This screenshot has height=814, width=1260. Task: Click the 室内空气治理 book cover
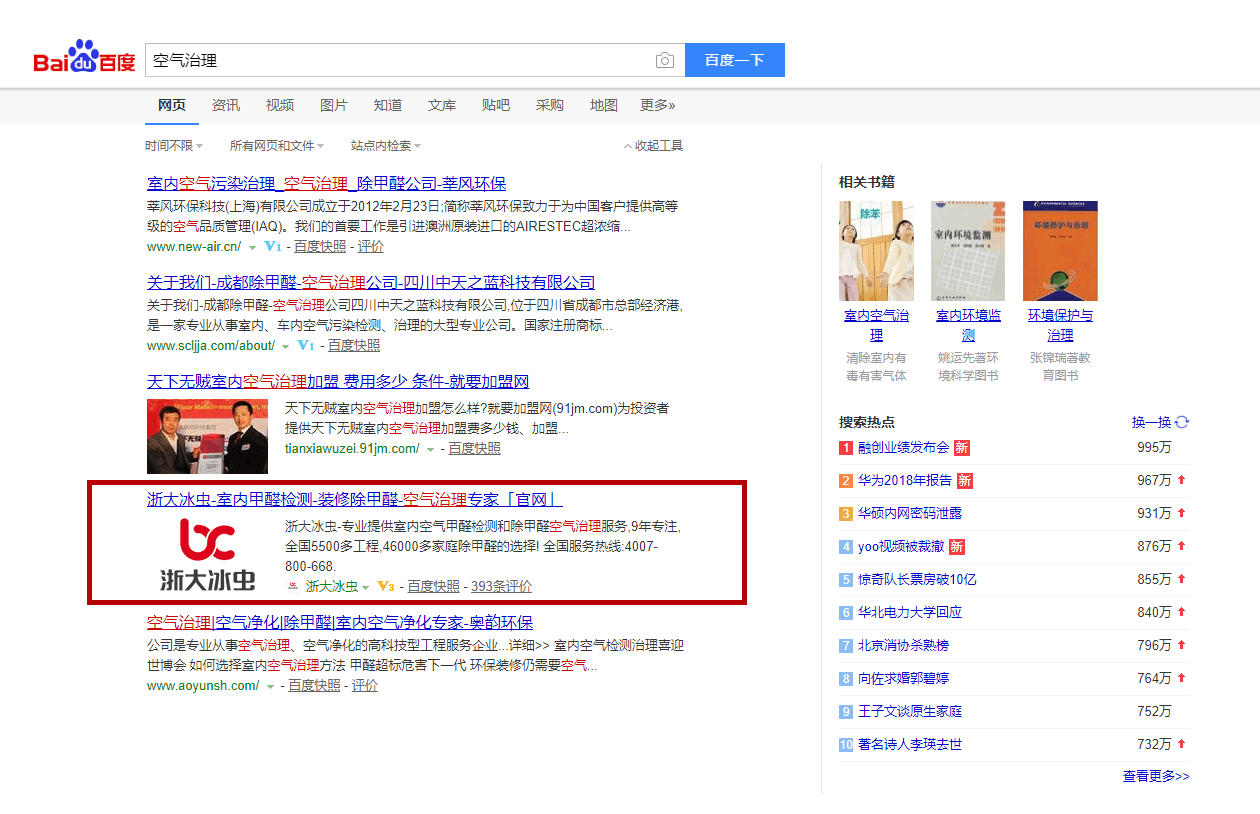876,251
